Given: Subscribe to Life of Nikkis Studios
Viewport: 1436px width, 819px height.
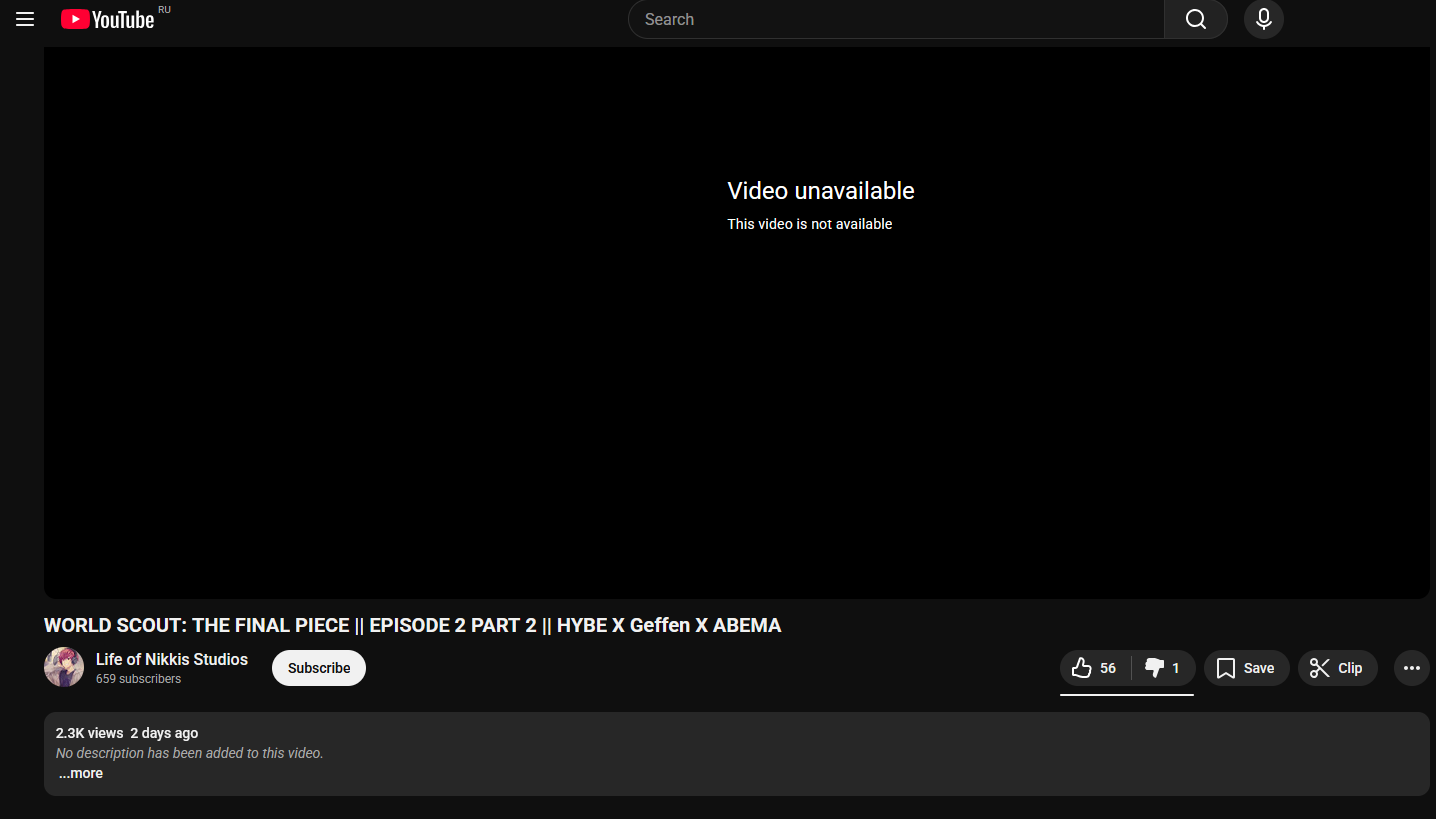Looking at the screenshot, I should click(319, 668).
